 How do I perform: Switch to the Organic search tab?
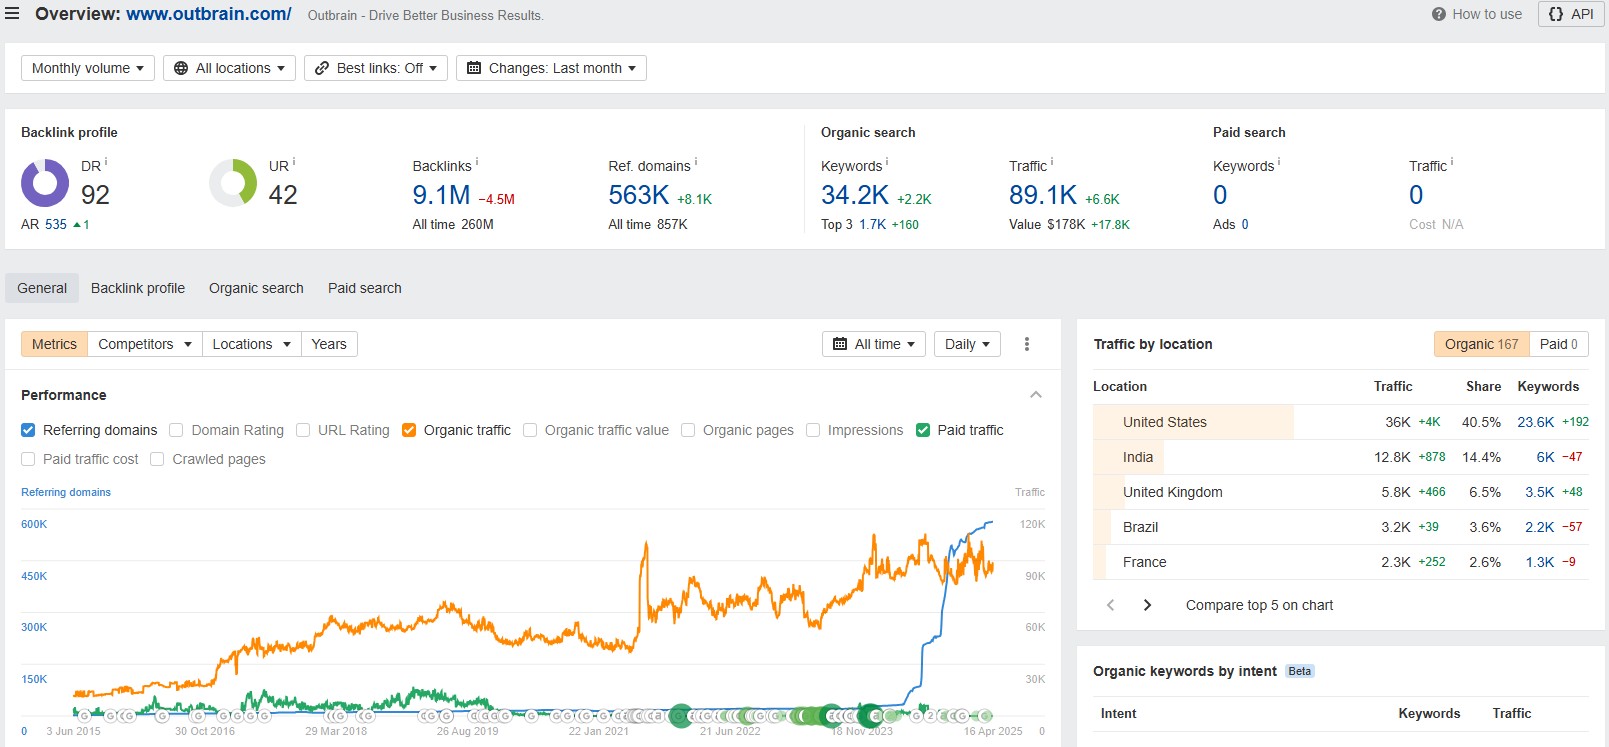coord(256,288)
